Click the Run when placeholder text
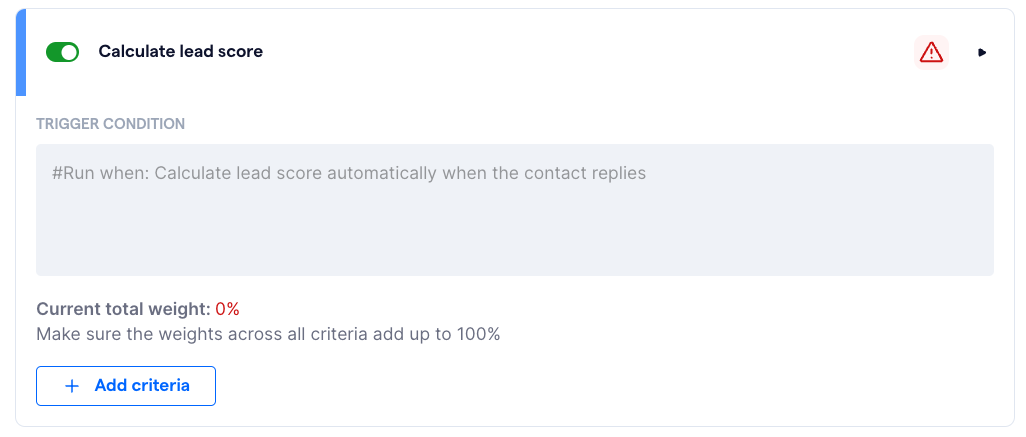 tap(349, 173)
